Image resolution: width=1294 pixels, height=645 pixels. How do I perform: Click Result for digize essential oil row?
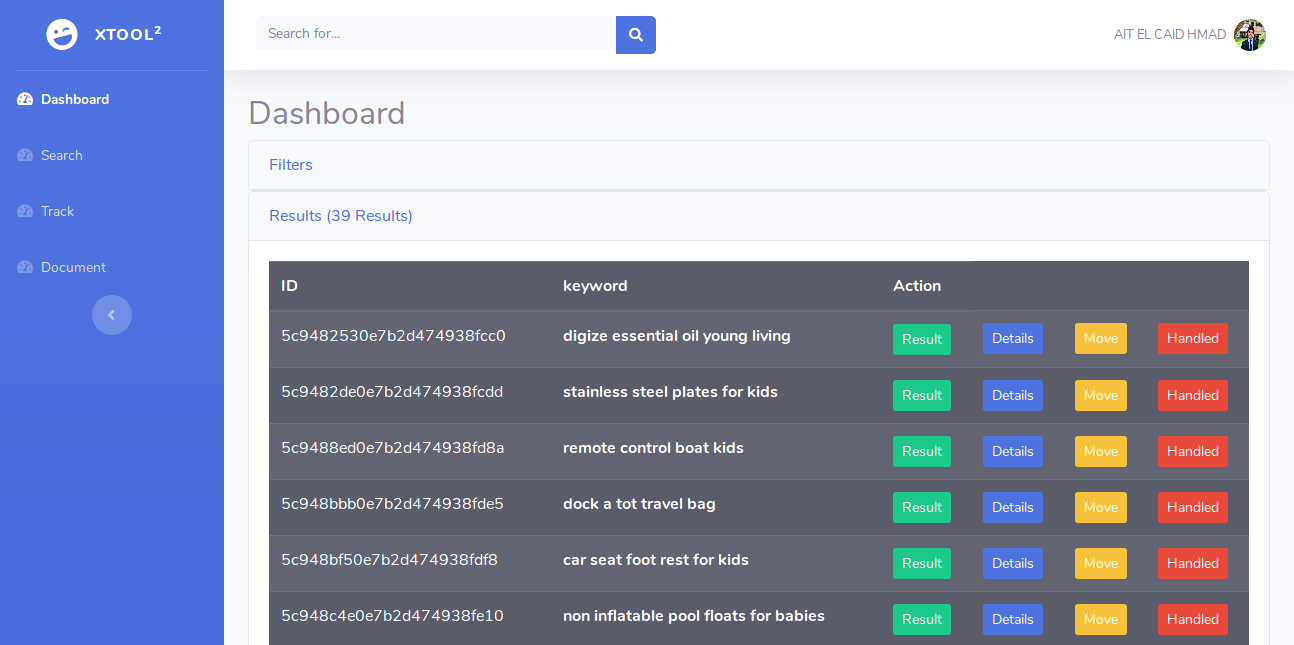921,339
